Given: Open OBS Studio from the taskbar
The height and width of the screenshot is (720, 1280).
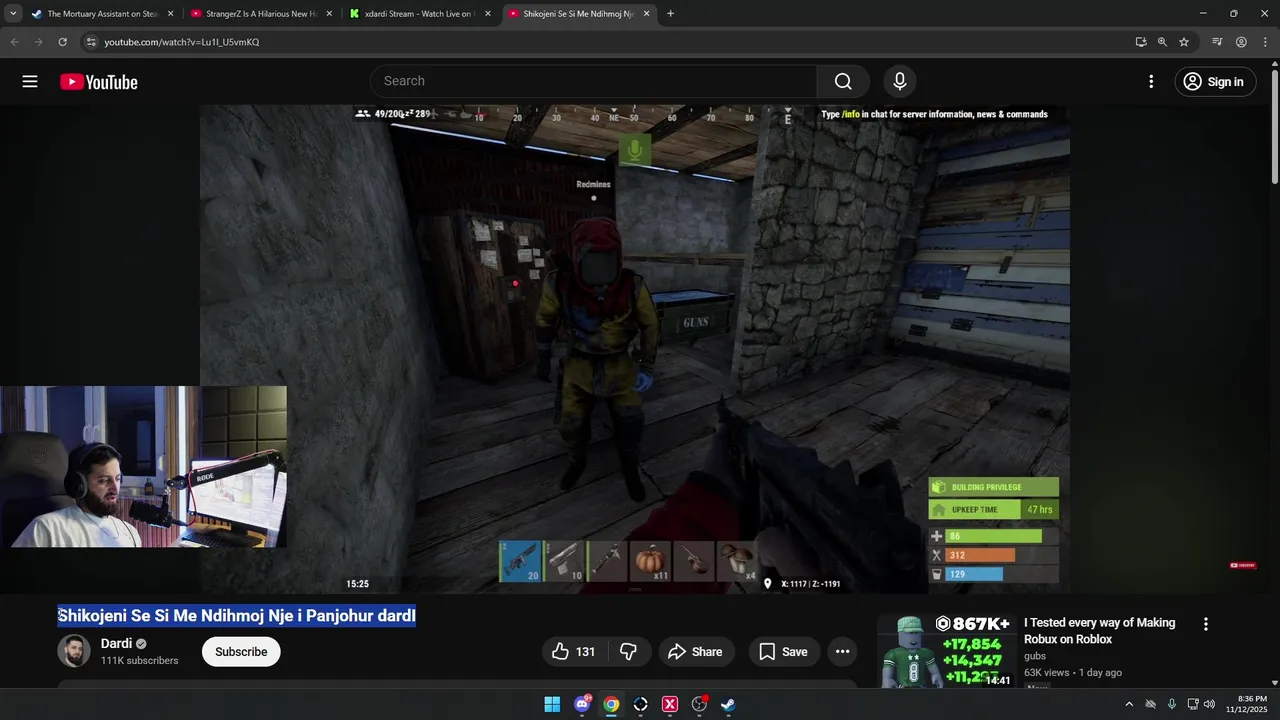Looking at the screenshot, I should pos(699,704).
